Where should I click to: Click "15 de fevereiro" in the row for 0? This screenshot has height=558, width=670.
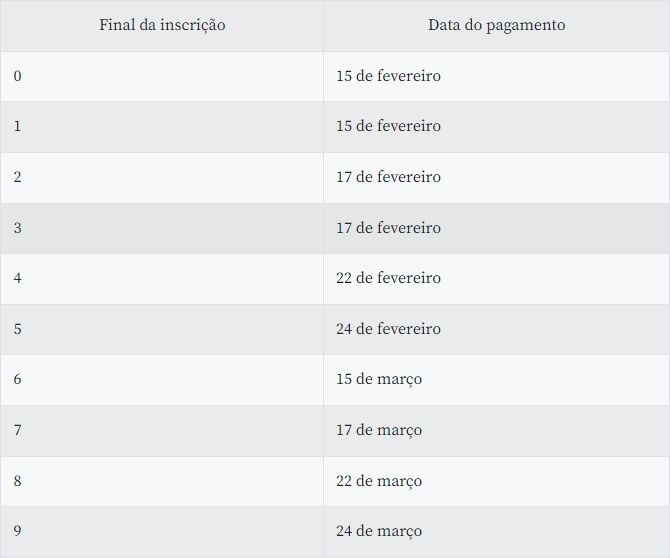click(x=388, y=76)
